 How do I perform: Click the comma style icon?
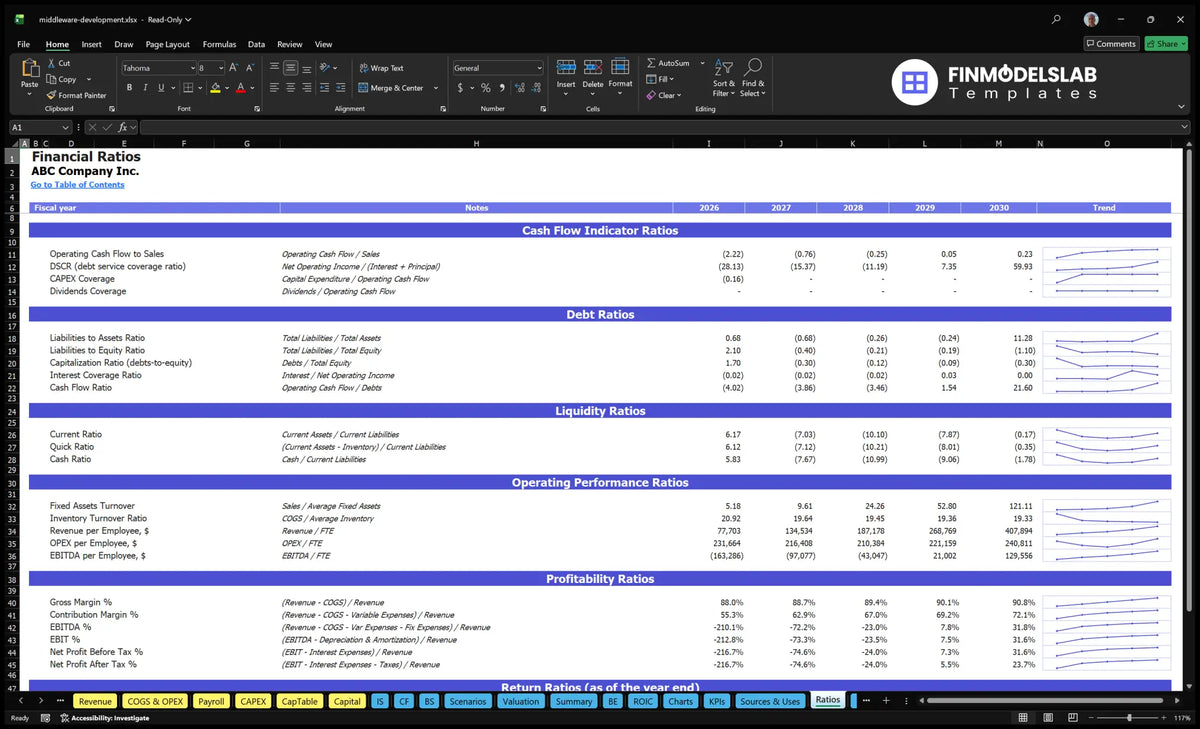[x=501, y=88]
